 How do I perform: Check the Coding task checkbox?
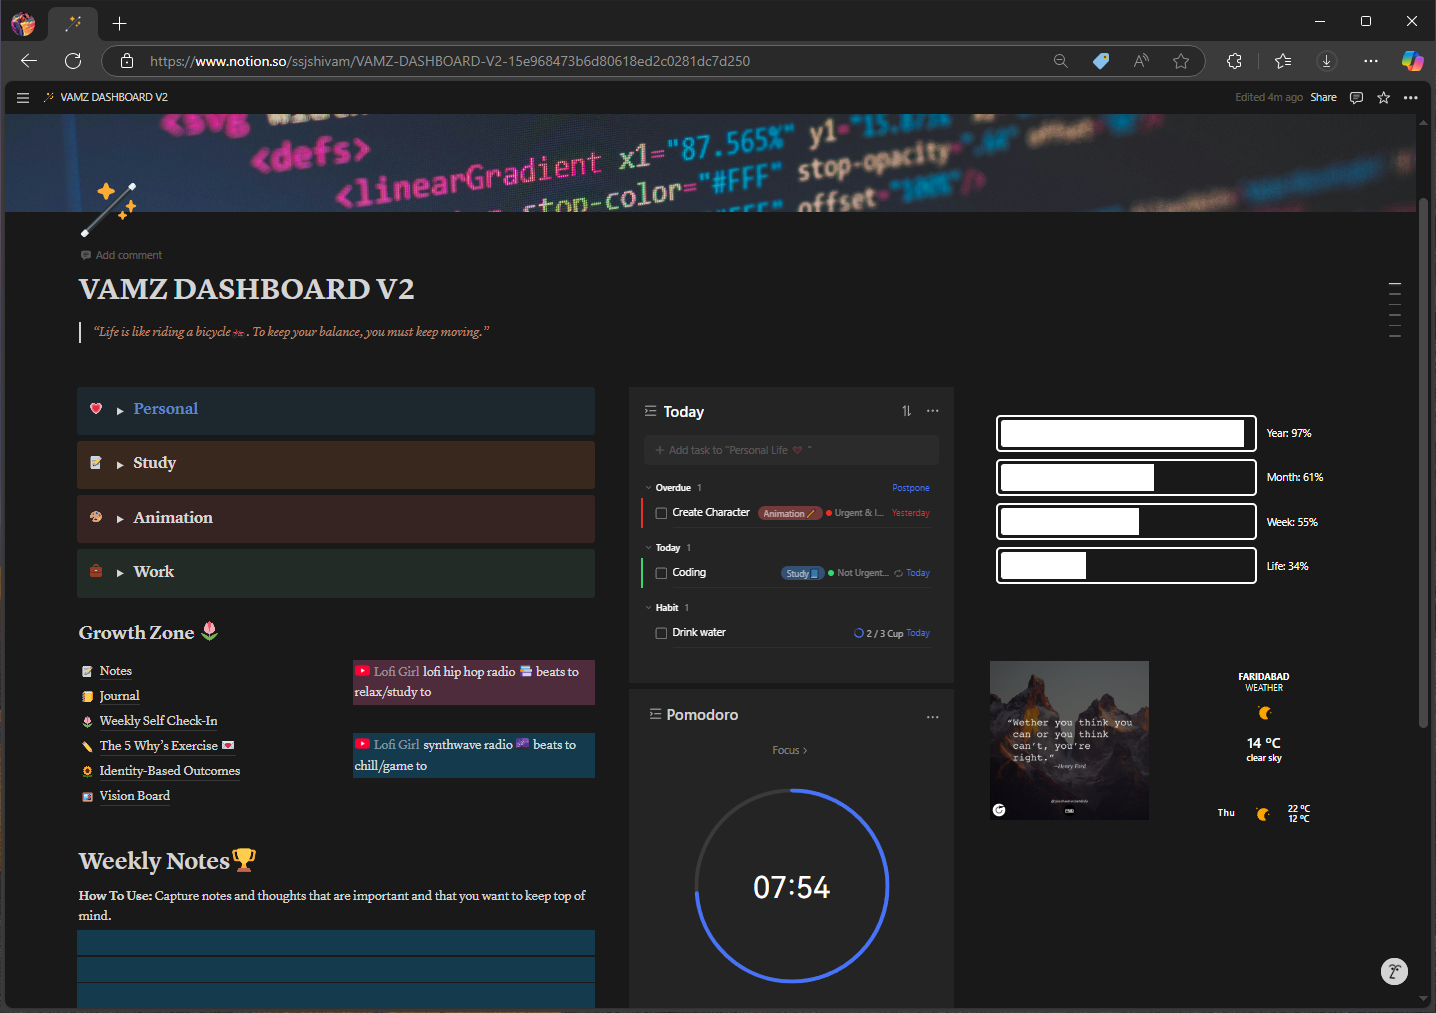[x=661, y=573]
